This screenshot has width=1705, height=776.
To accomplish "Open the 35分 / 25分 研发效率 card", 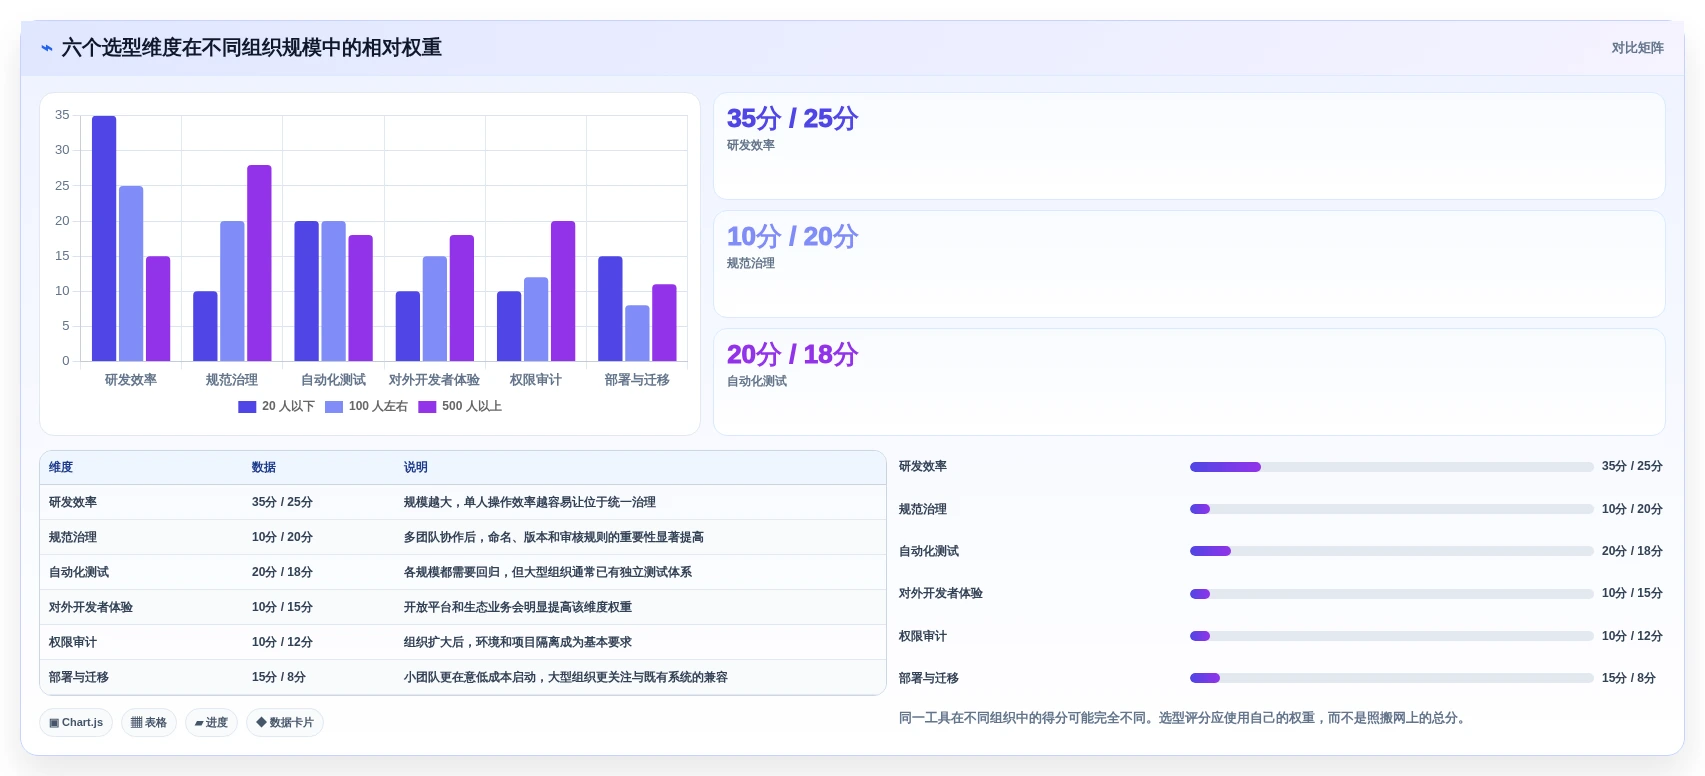I will click(1189, 146).
